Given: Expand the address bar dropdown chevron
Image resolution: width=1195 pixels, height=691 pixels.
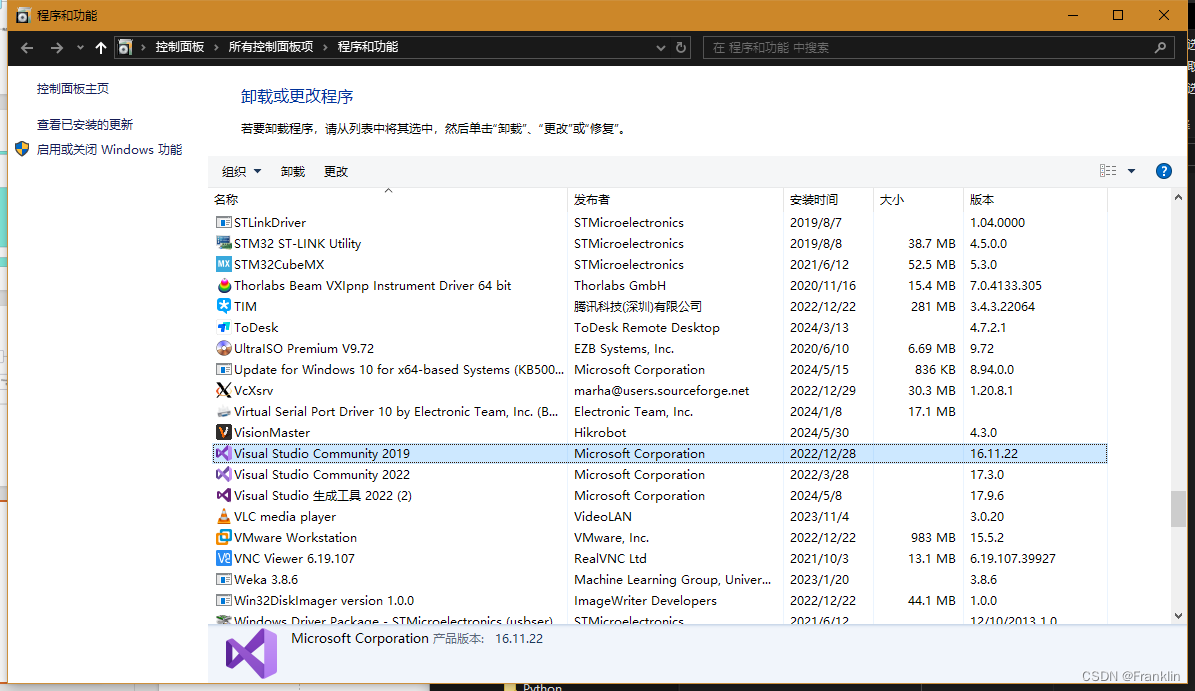Looking at the screenshot, I should (x=659, y=47).
